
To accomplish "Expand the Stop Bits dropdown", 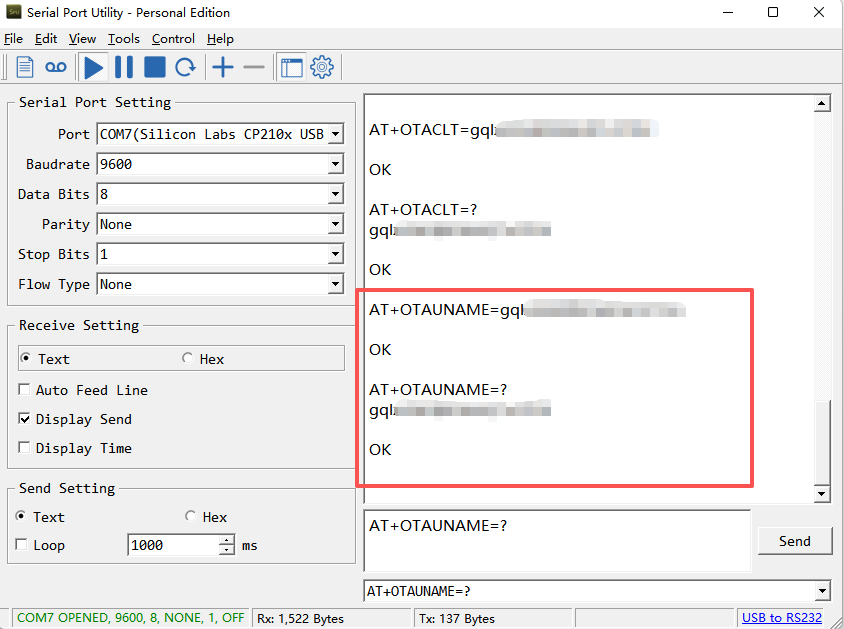I will tap(335, 254).
